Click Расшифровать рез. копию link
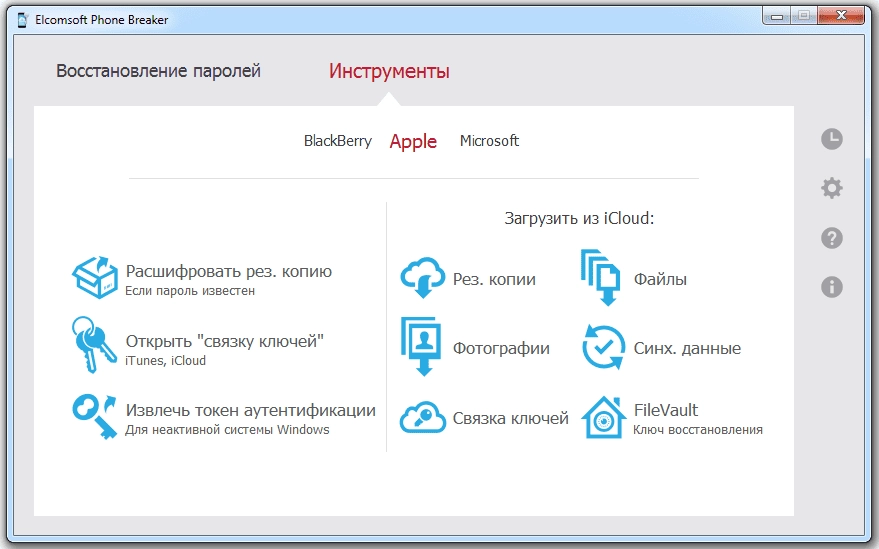The width and height of the screenshot is (879, 549). [229, 271]
